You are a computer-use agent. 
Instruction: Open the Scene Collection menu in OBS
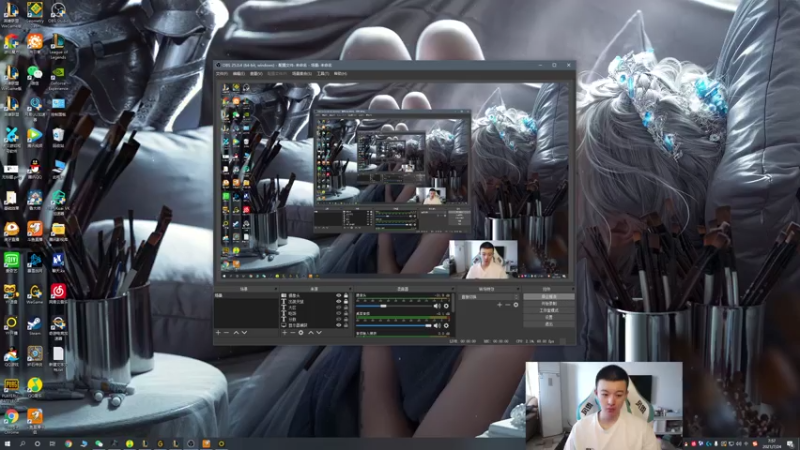(302, 74)
